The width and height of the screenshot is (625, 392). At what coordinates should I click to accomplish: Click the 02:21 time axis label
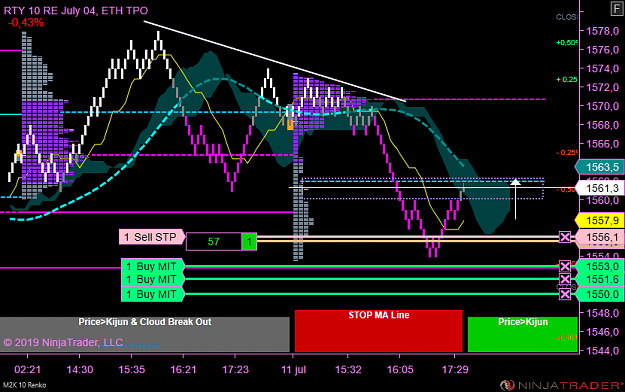(x=27, y=369)
